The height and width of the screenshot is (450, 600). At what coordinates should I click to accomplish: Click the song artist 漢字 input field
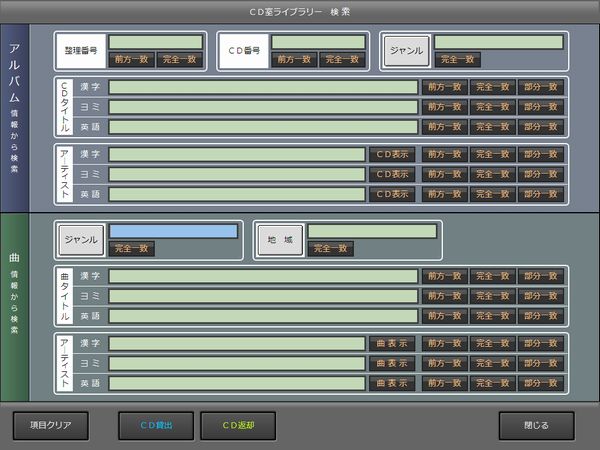pyautogui.click(x=236, y=343)
